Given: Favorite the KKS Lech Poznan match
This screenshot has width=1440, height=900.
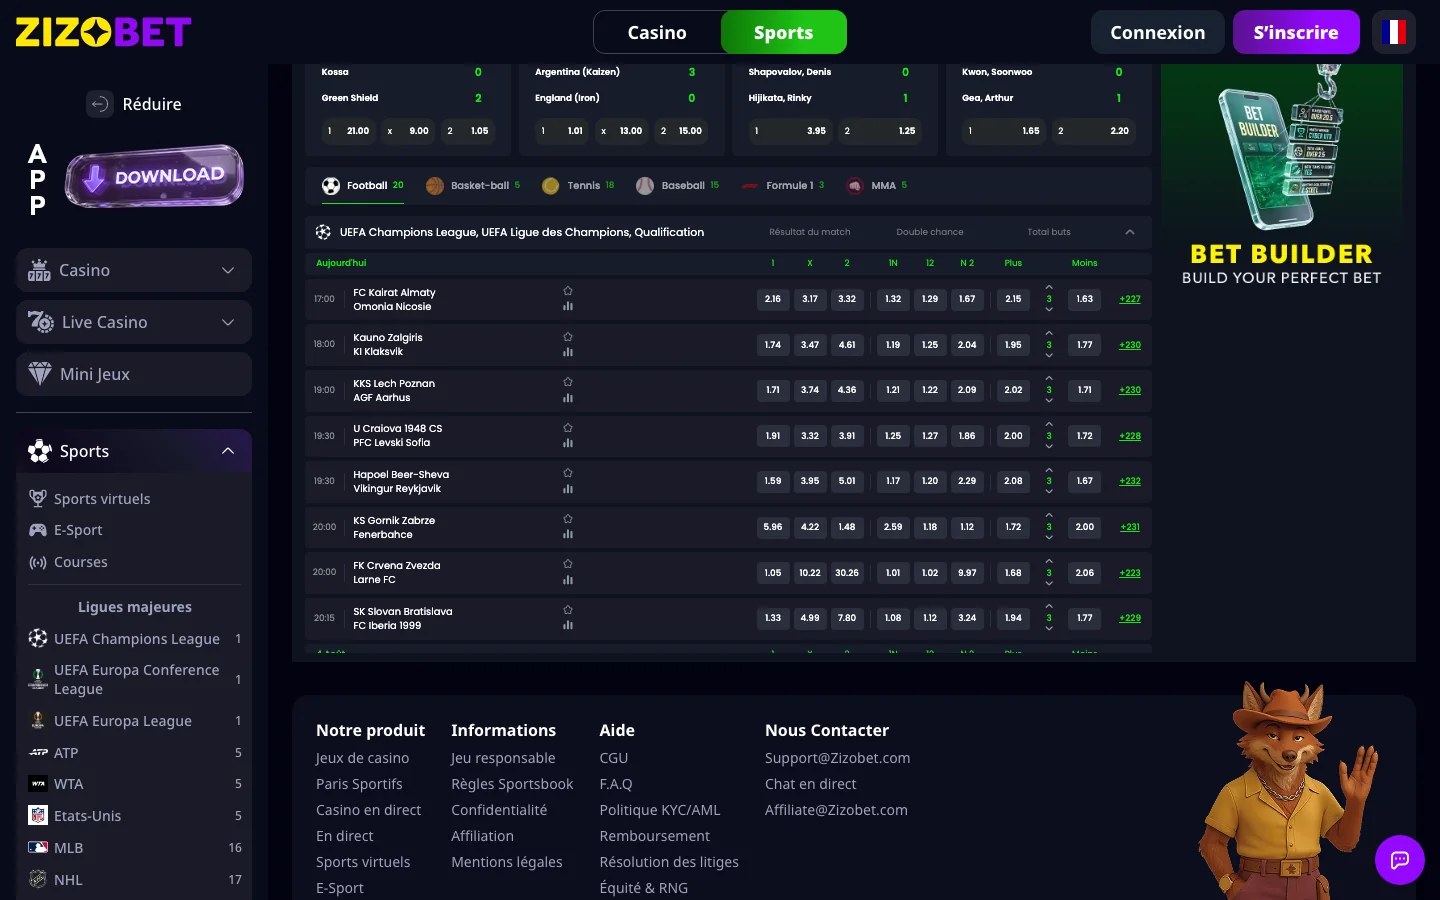Looking at the screenshot, I should (568, 382).
